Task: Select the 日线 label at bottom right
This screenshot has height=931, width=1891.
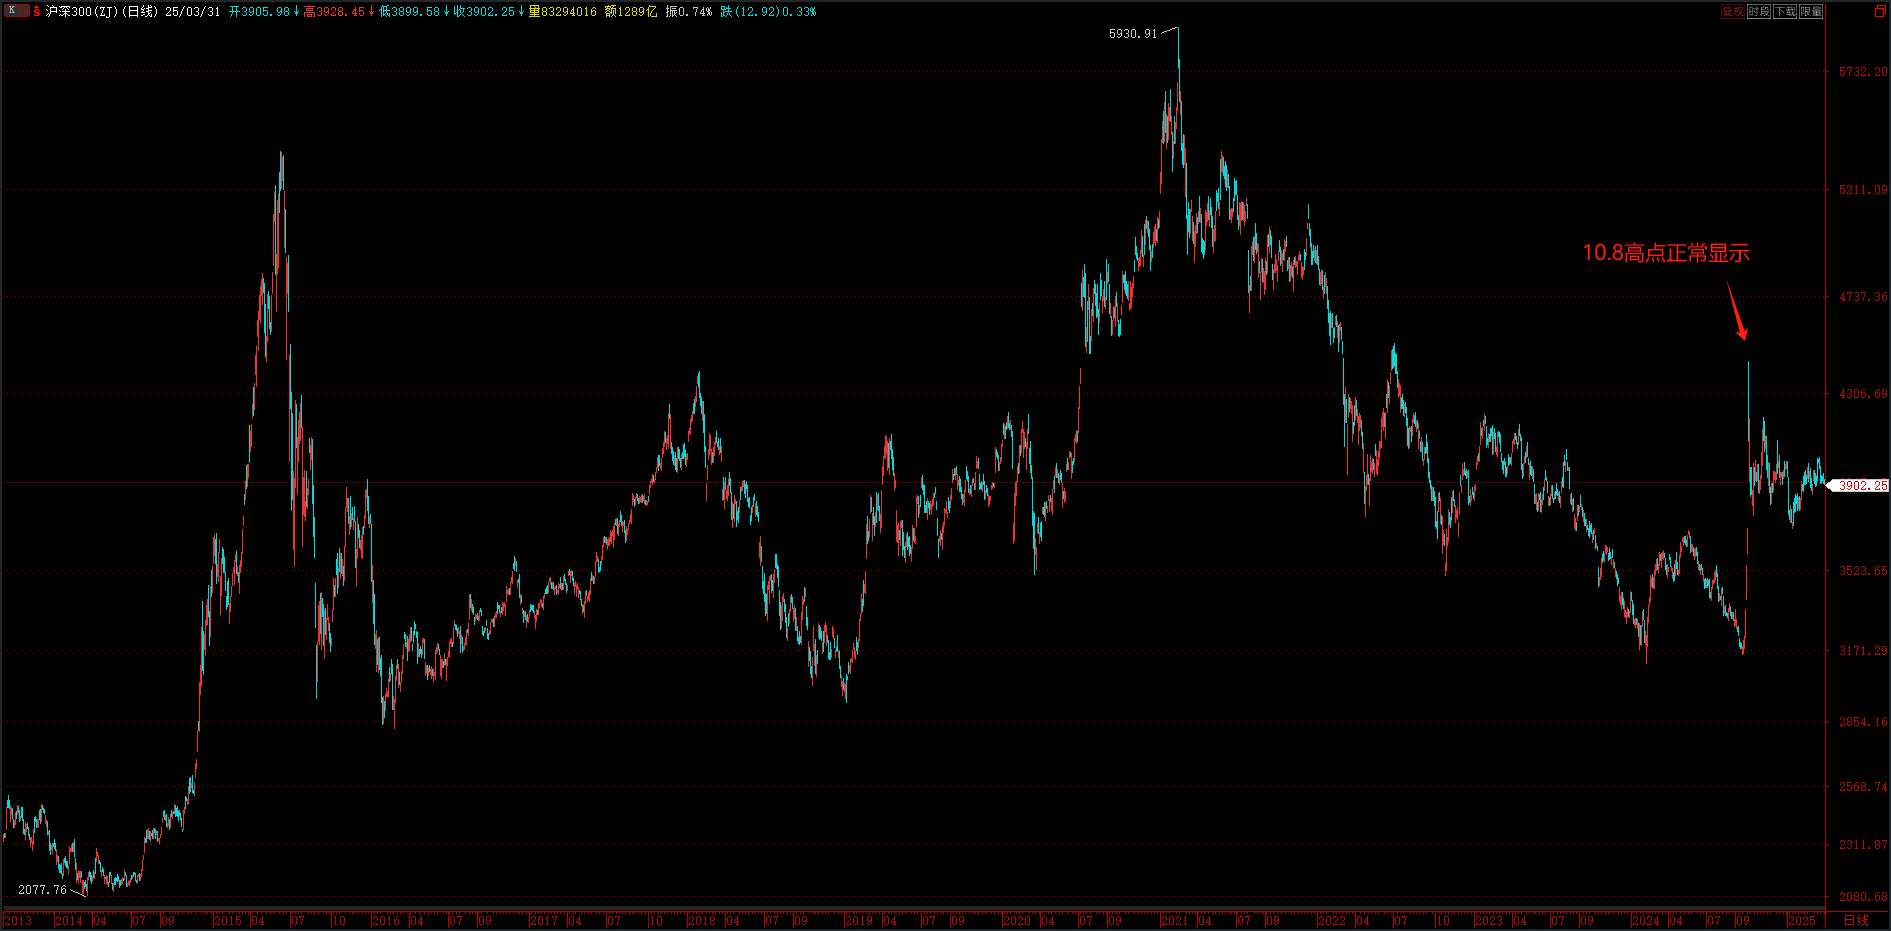Action: pos(1856,920)
